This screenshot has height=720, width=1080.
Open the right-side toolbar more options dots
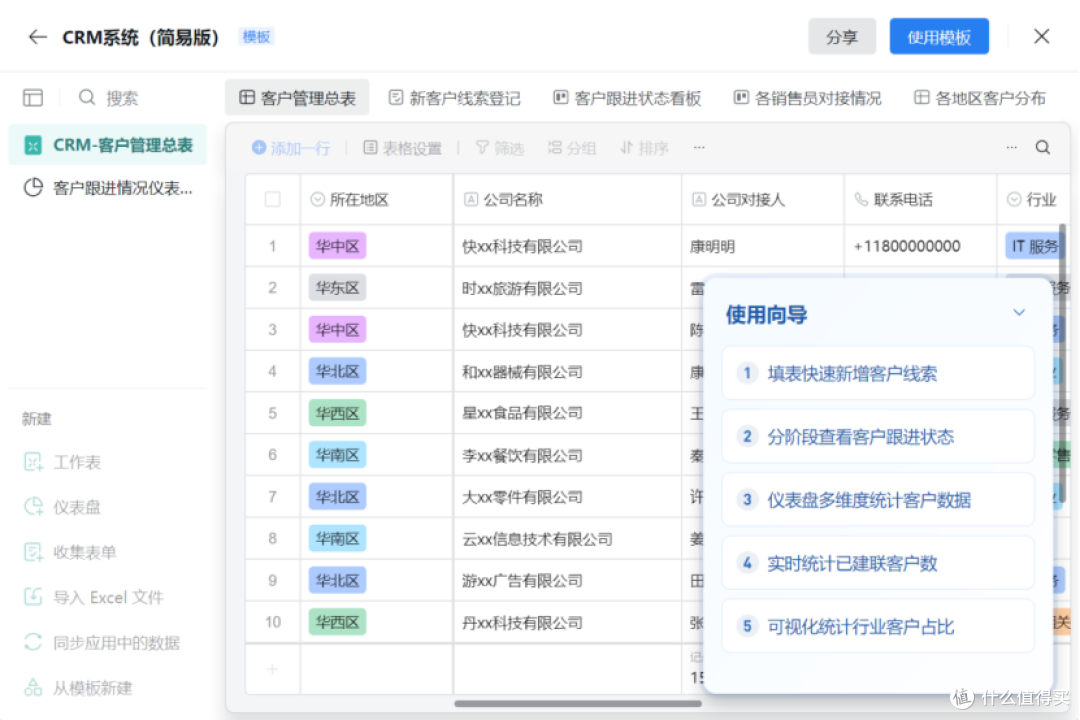1011,147
